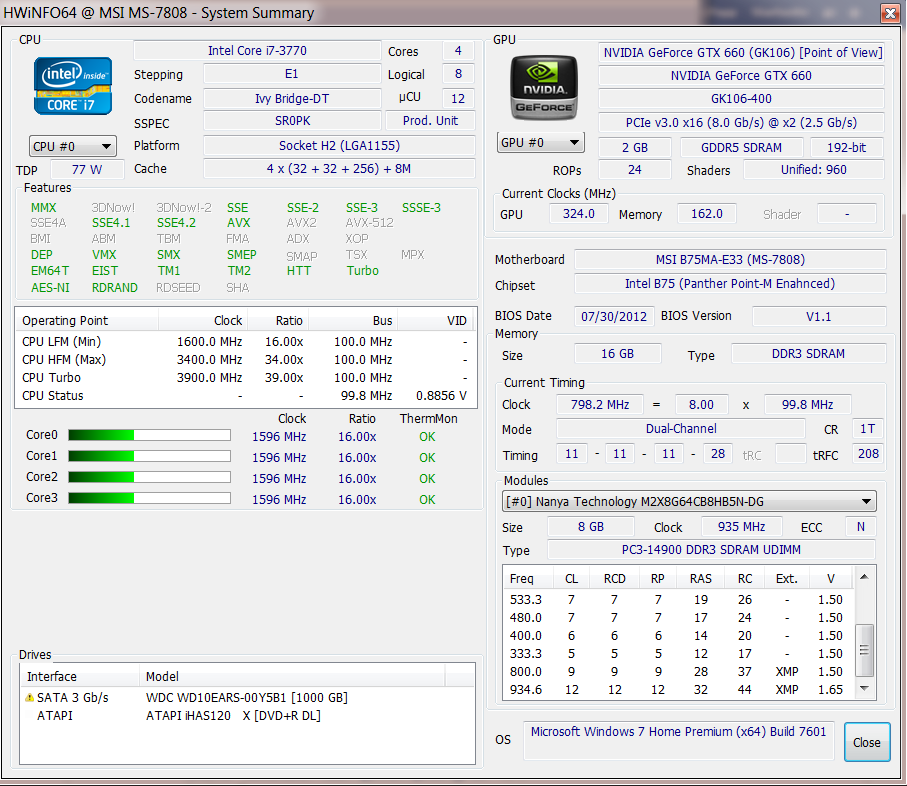Click the 192-bit bus width value
Image resolution: width=907 pixels, height=786 pixels.
pos(846,147)
